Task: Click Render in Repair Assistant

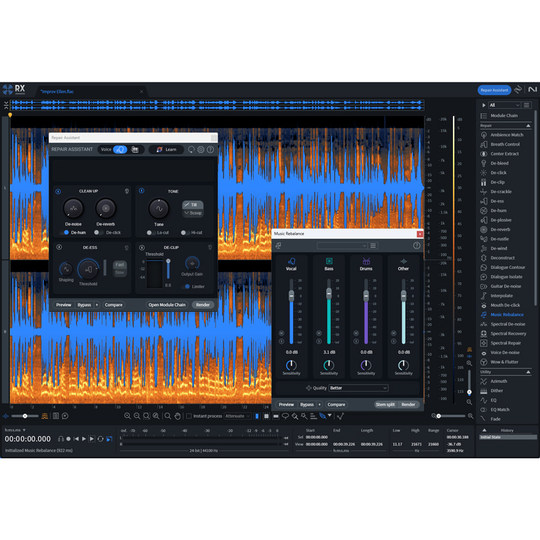Action: tap(203, 305)
